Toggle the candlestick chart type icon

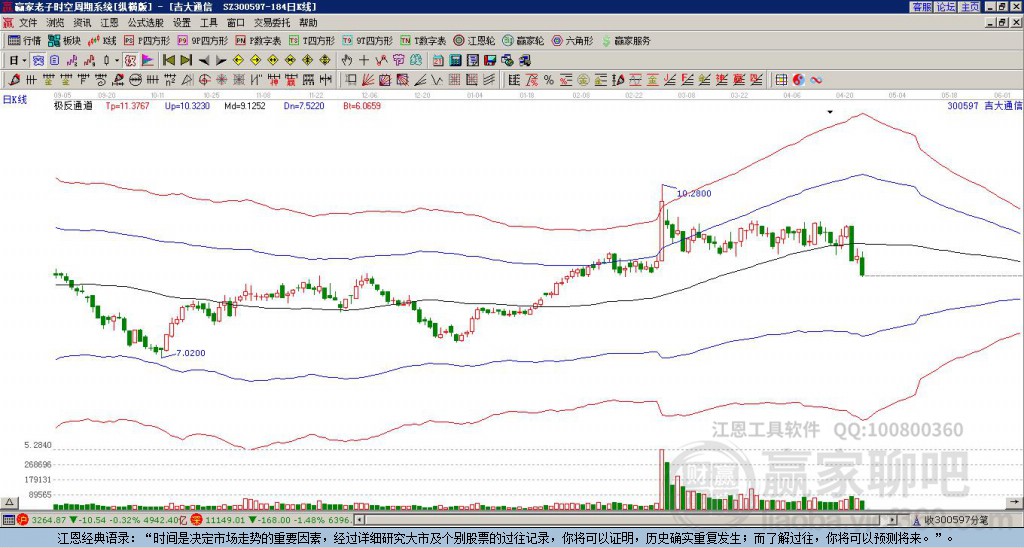pos(106,61)
